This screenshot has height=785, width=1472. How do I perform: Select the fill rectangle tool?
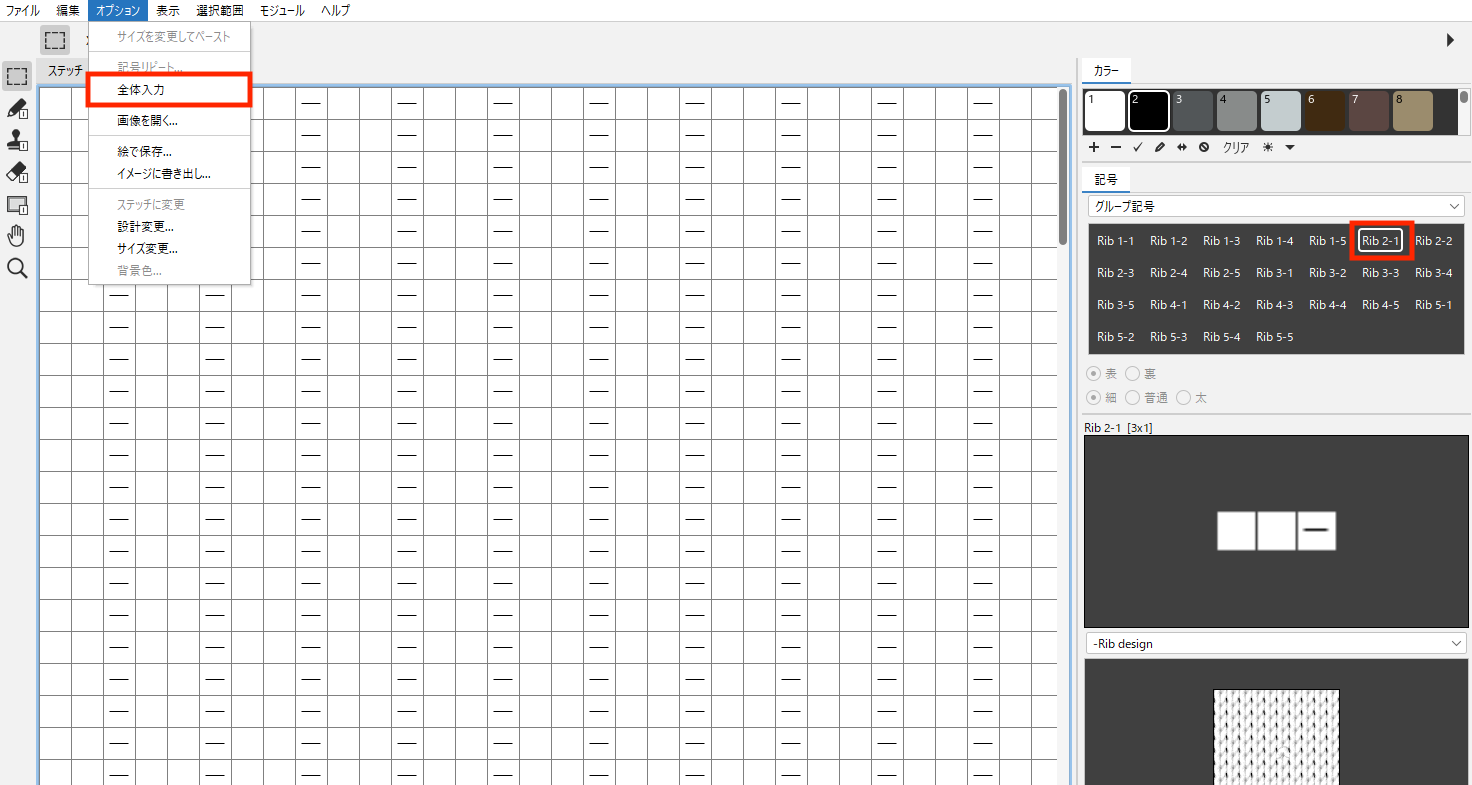tap(17, 205)
